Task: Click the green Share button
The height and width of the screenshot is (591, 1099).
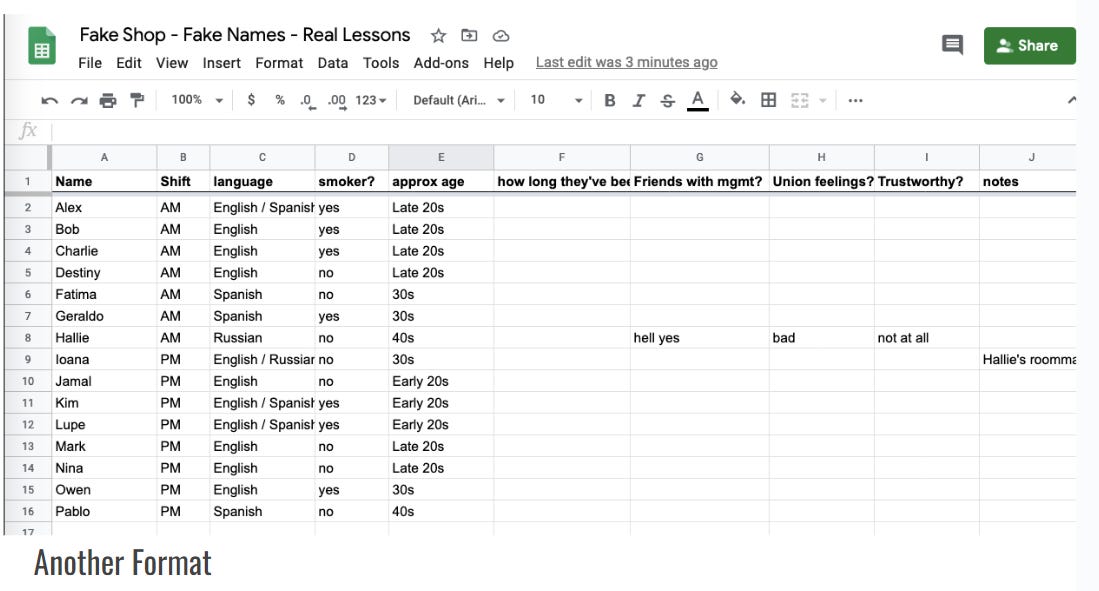Action: coord(1029,46)
